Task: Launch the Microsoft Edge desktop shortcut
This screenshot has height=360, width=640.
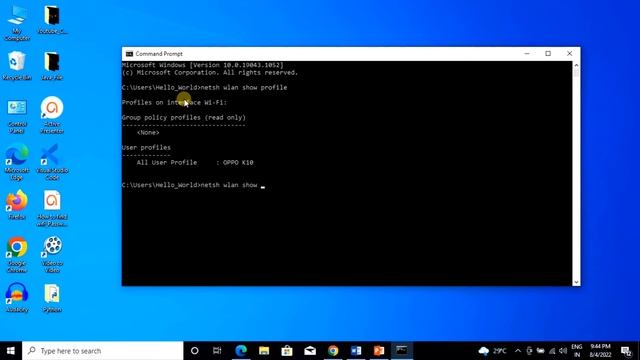Action: [x=17, y=162]
